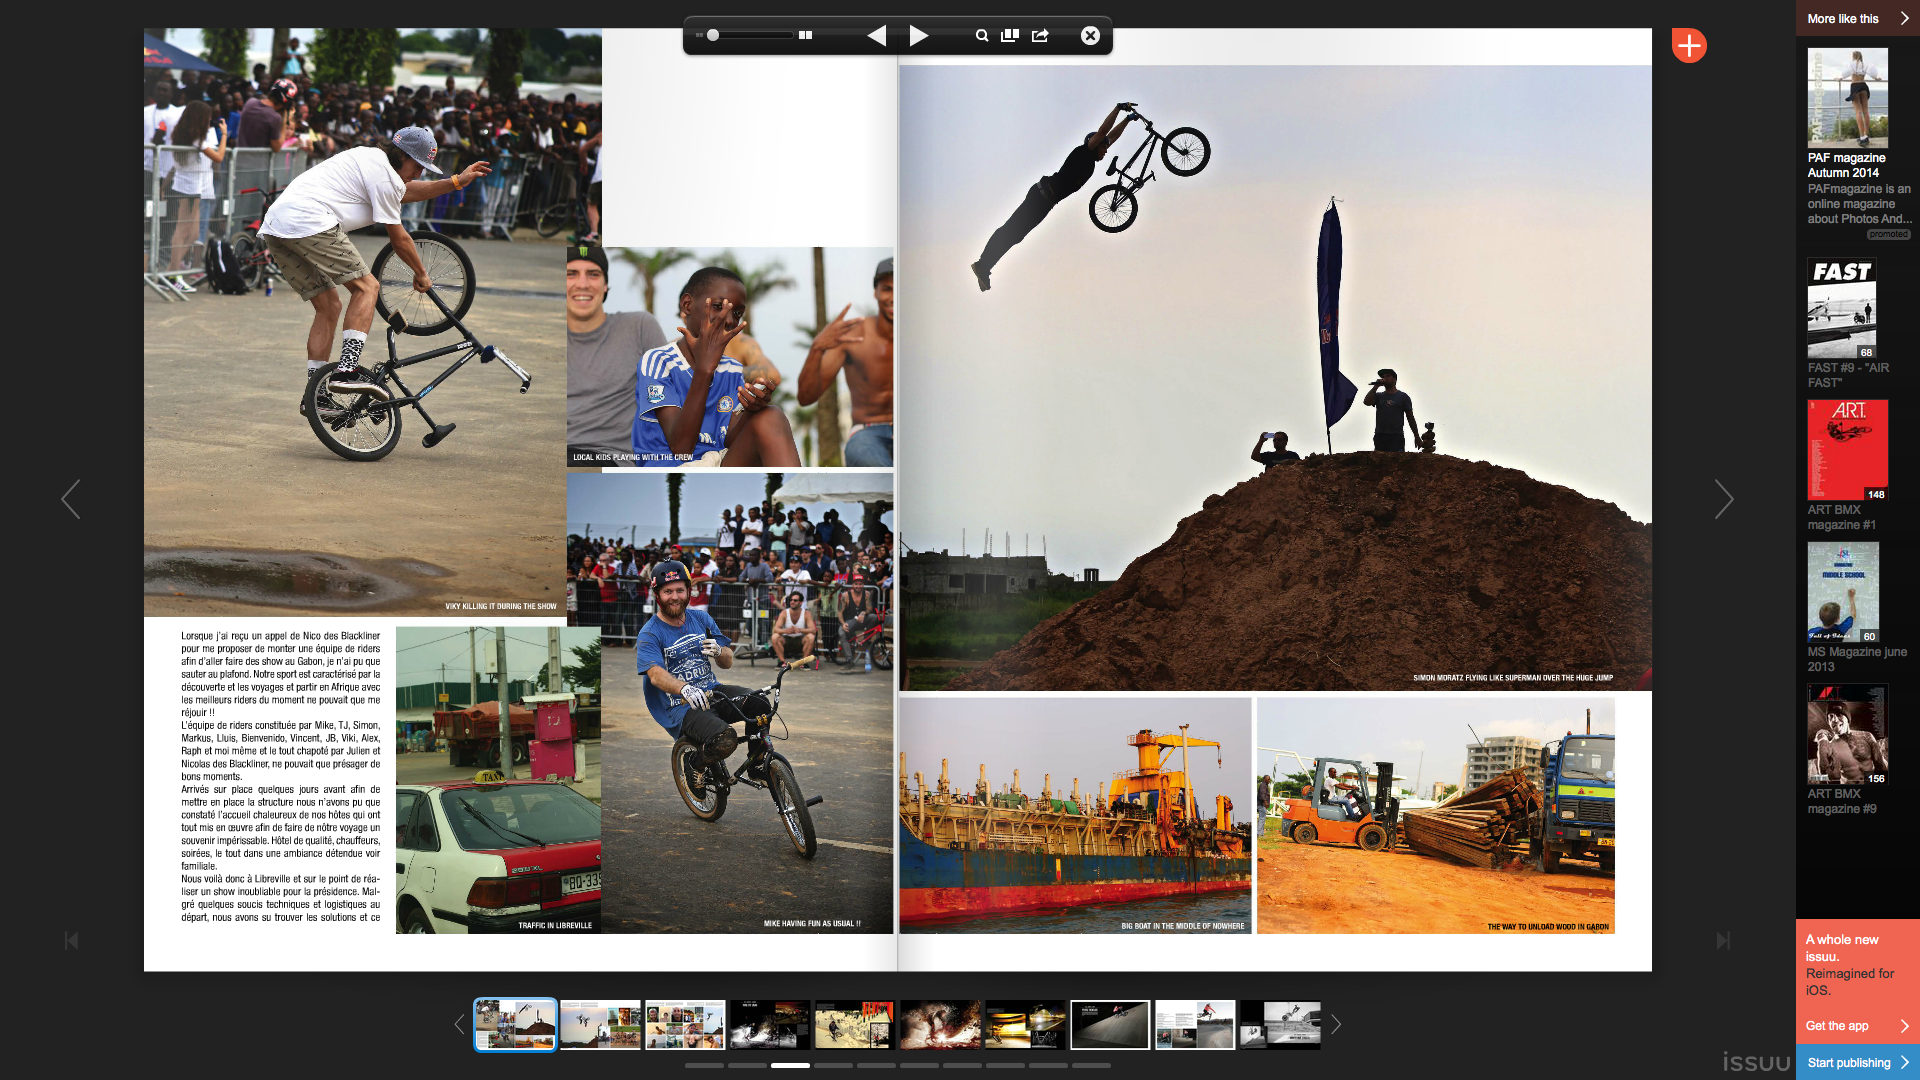
Task: Click the zoom slider handle
Action: point(713,35)
